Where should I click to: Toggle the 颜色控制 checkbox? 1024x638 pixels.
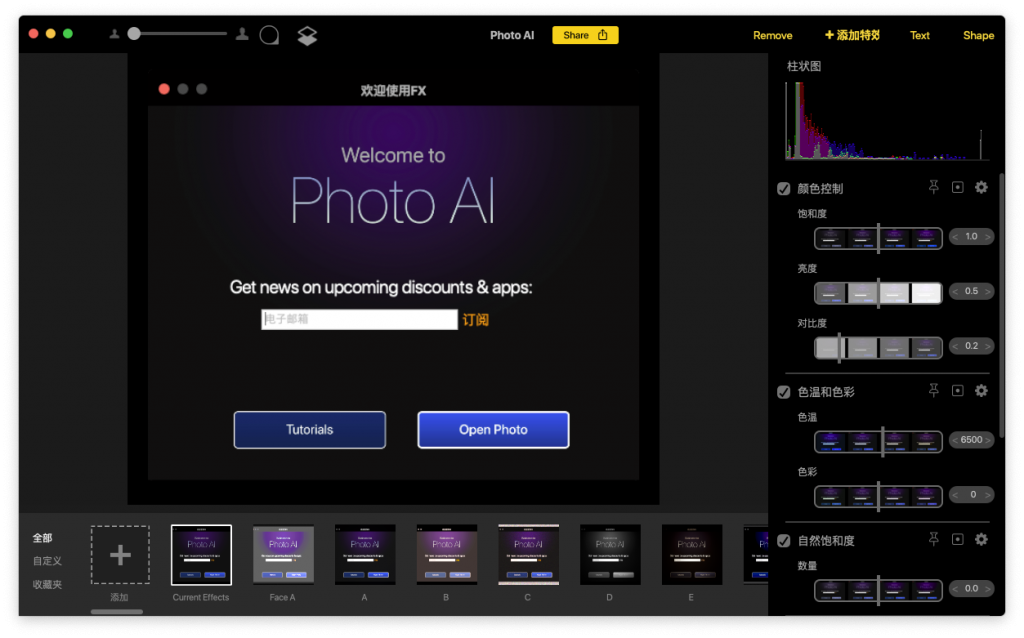(x=784, y=189)
